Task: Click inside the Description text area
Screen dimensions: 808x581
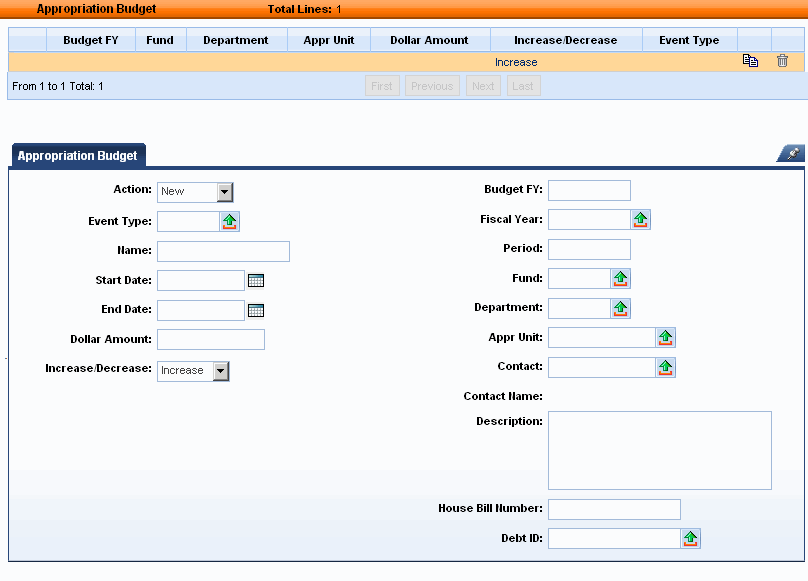Action: point(660,450)
